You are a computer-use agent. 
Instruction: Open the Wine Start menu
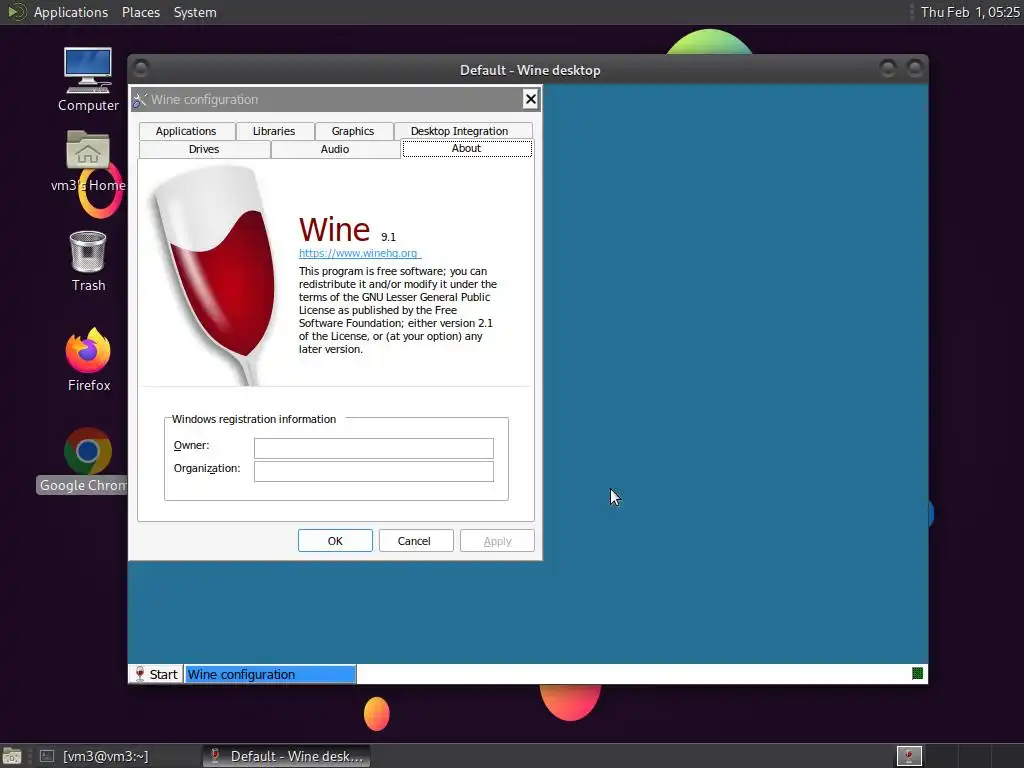click(156, 674)
